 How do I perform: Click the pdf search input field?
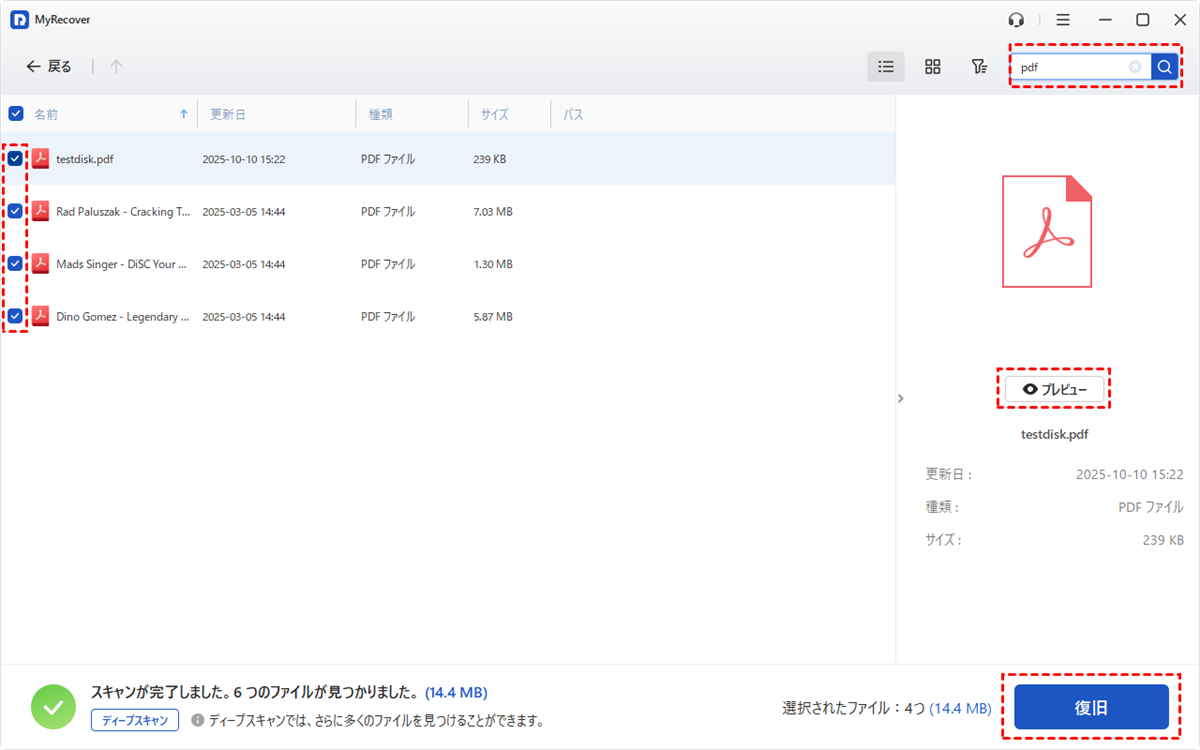click(1070, 67)
